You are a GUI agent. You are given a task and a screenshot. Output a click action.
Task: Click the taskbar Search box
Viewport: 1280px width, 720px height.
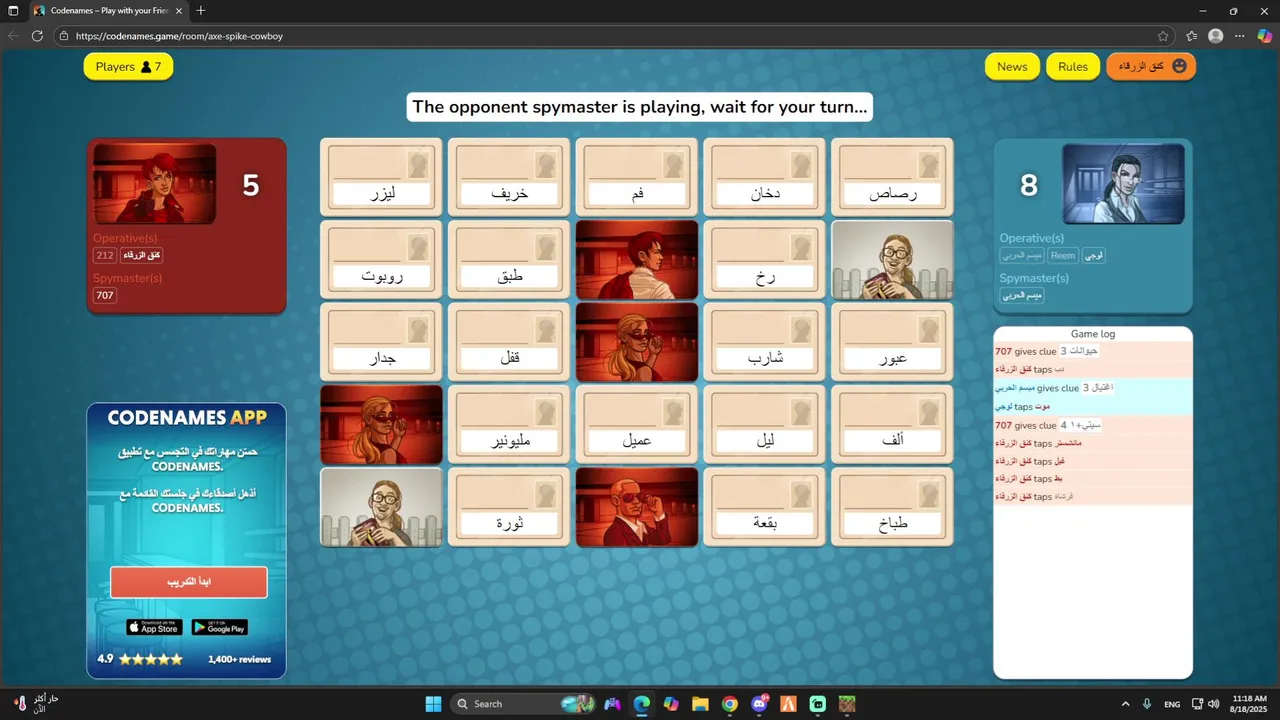click(x=523, y=704)
